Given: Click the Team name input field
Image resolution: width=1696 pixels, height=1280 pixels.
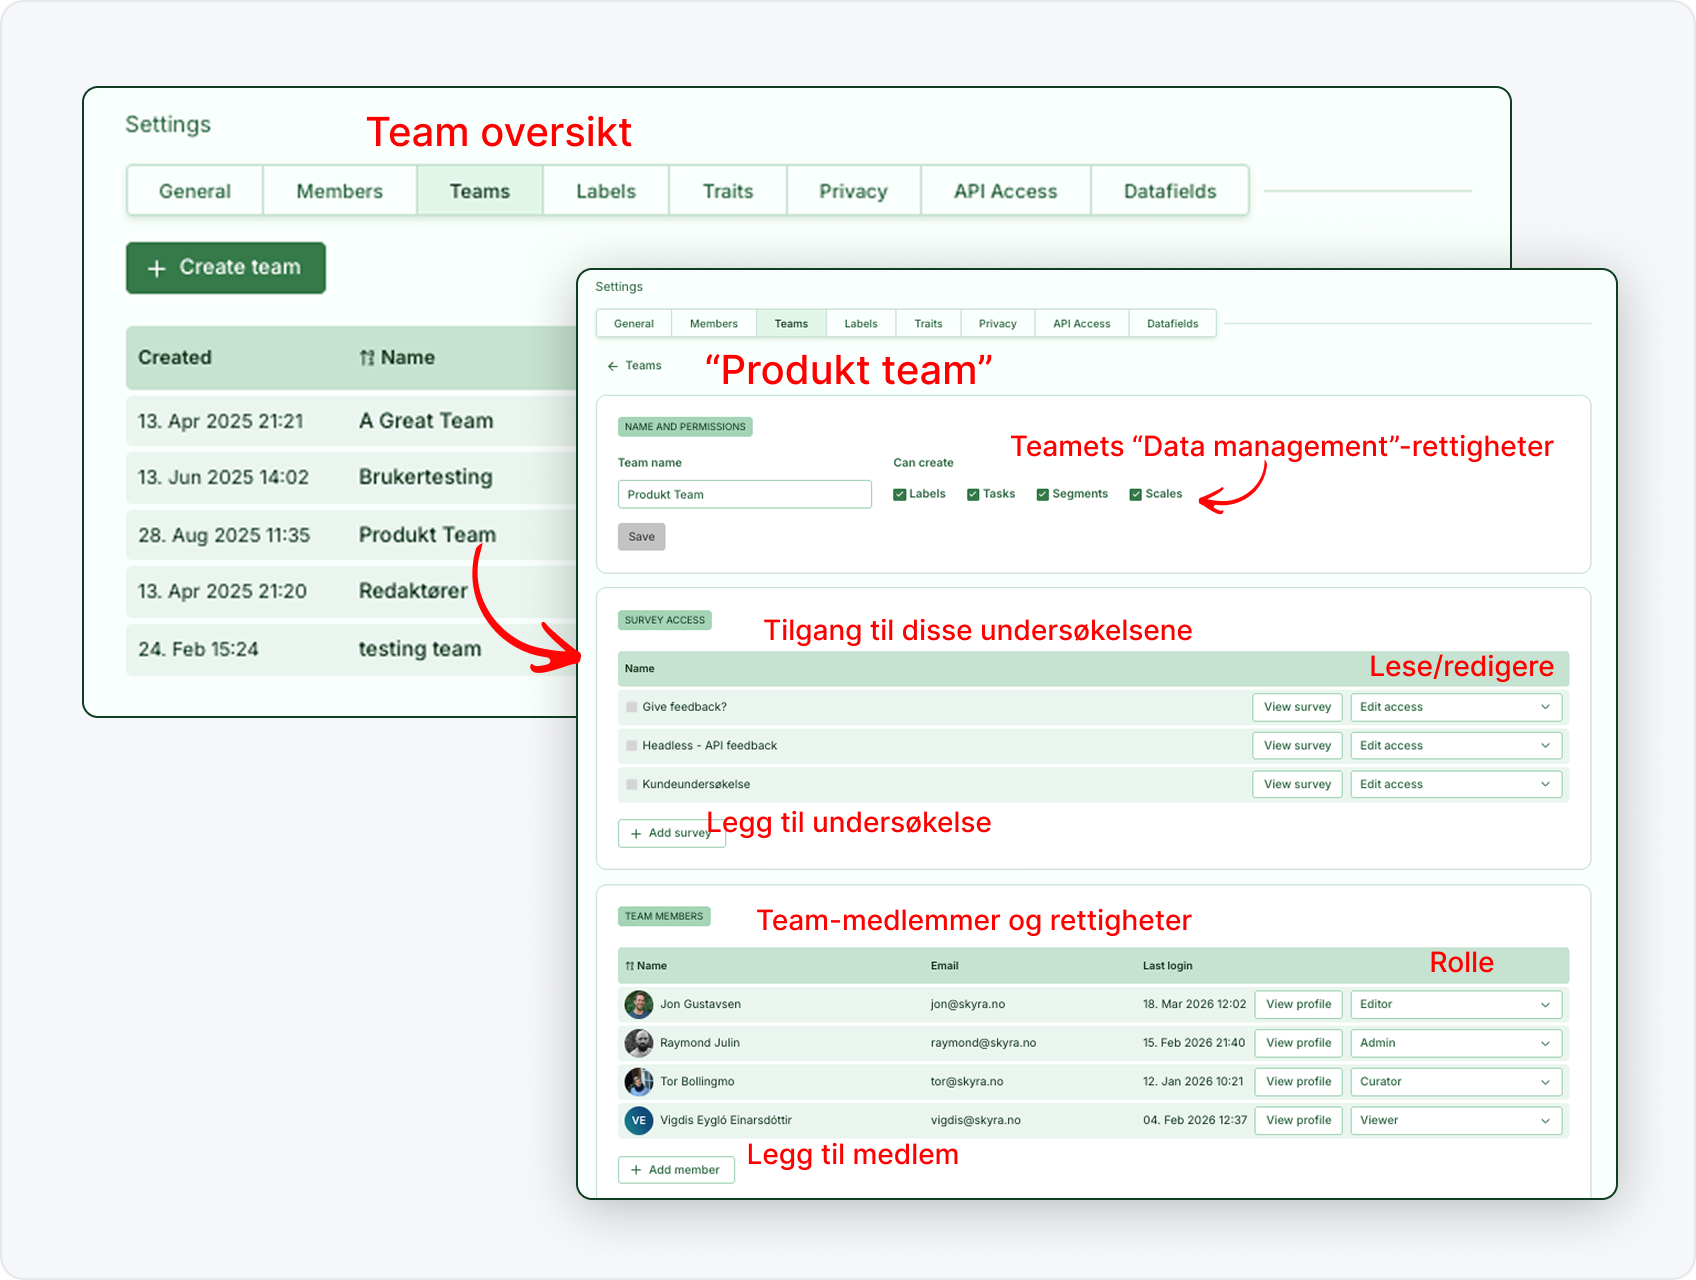Looking at the screenshot, I should [x=745, y=495].
